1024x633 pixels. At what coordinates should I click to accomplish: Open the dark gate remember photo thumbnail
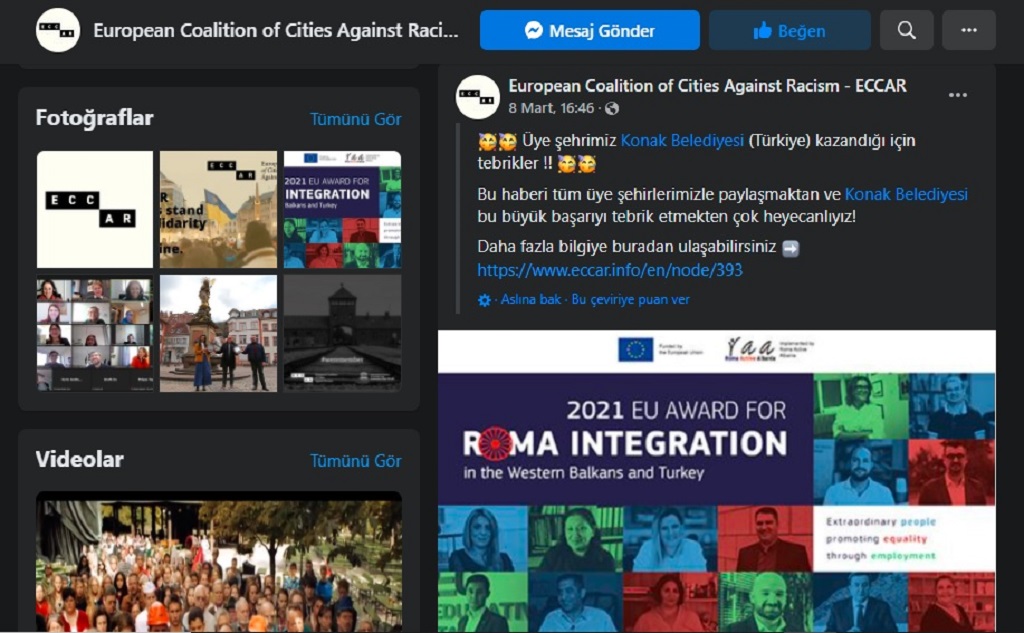tap(342, 333)
